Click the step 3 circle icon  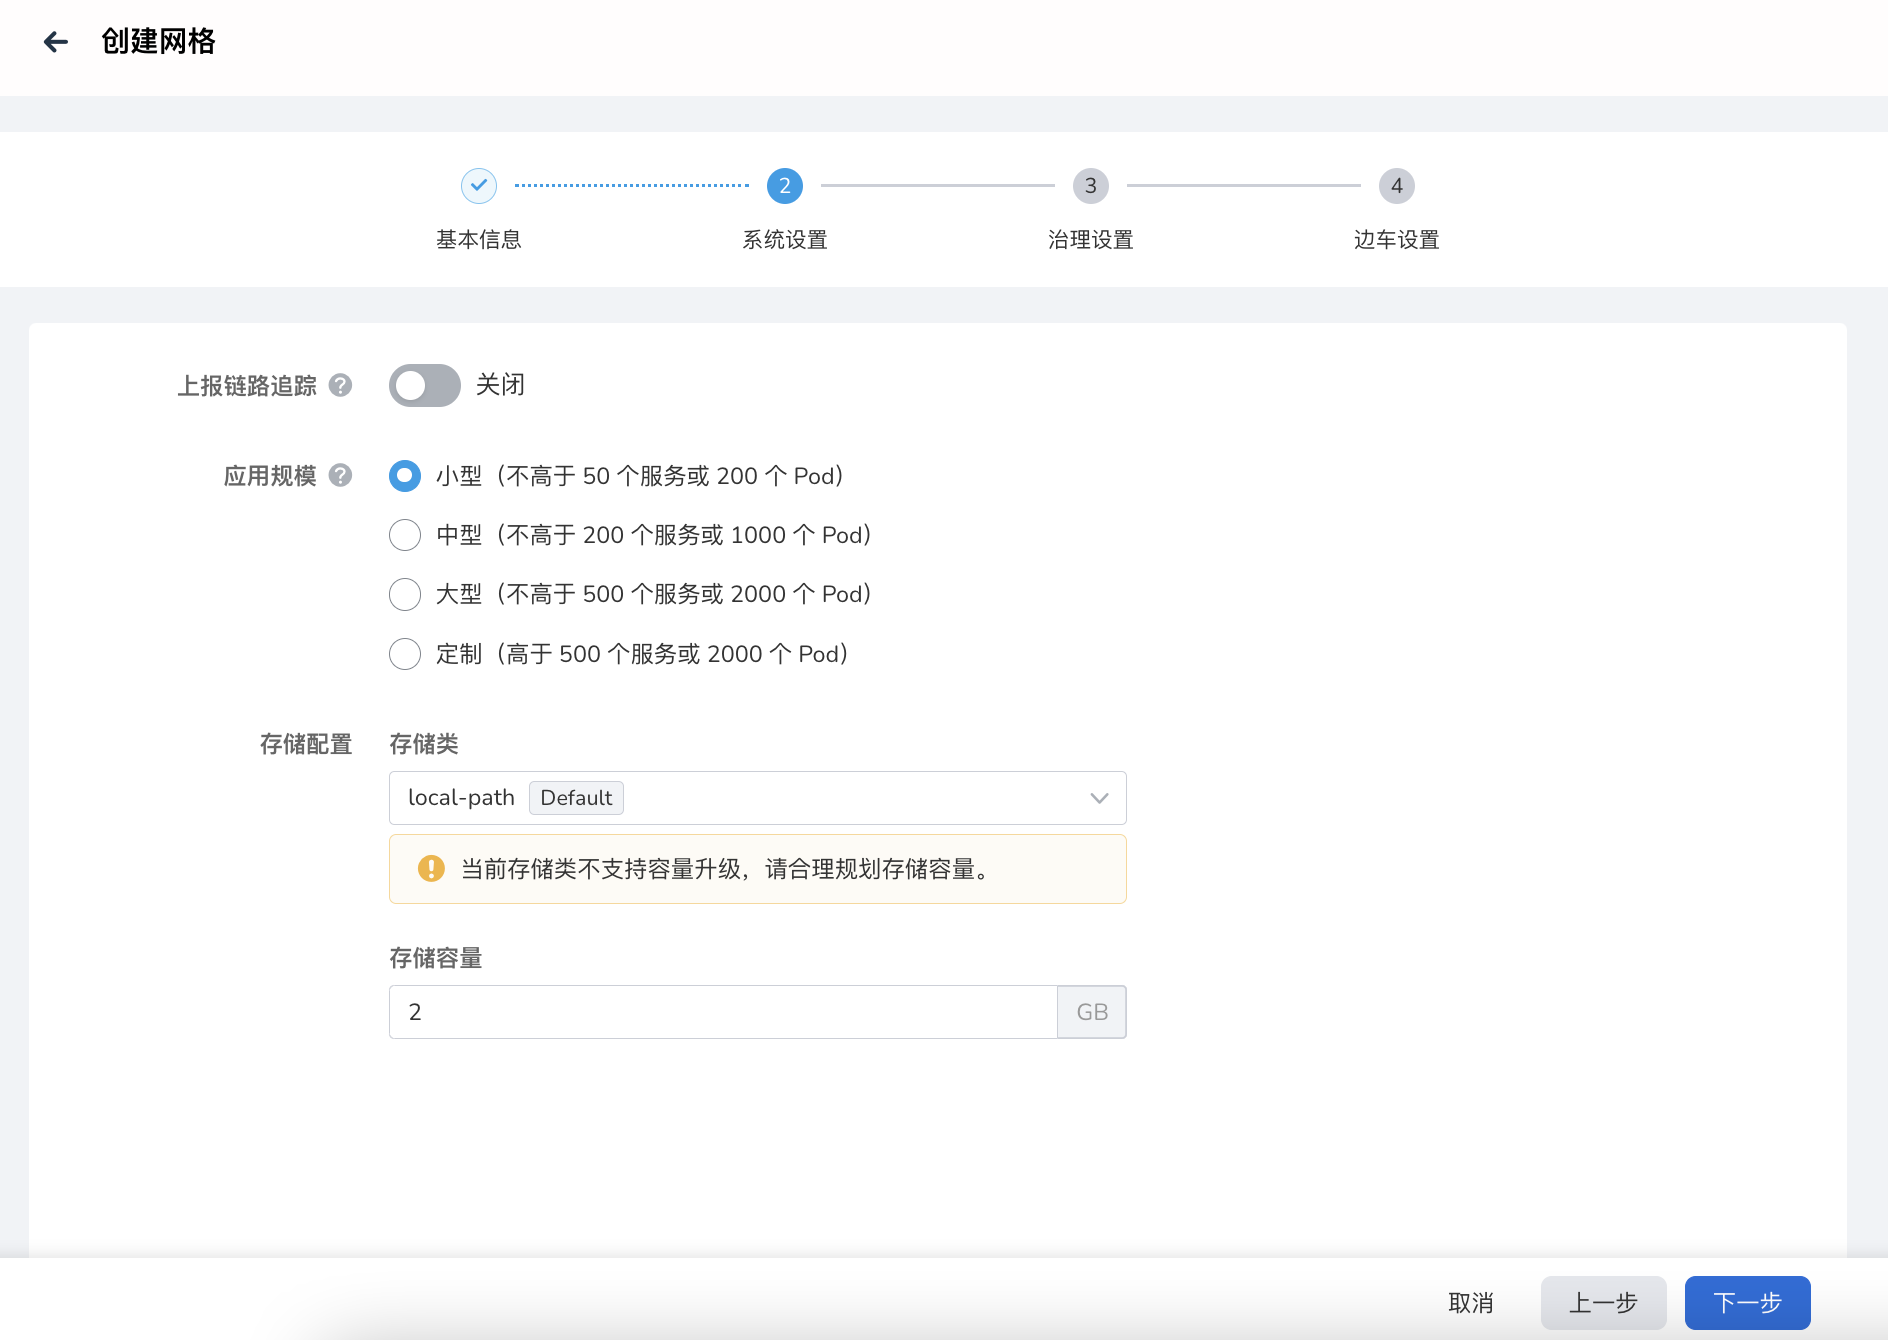click(1091, 185)
